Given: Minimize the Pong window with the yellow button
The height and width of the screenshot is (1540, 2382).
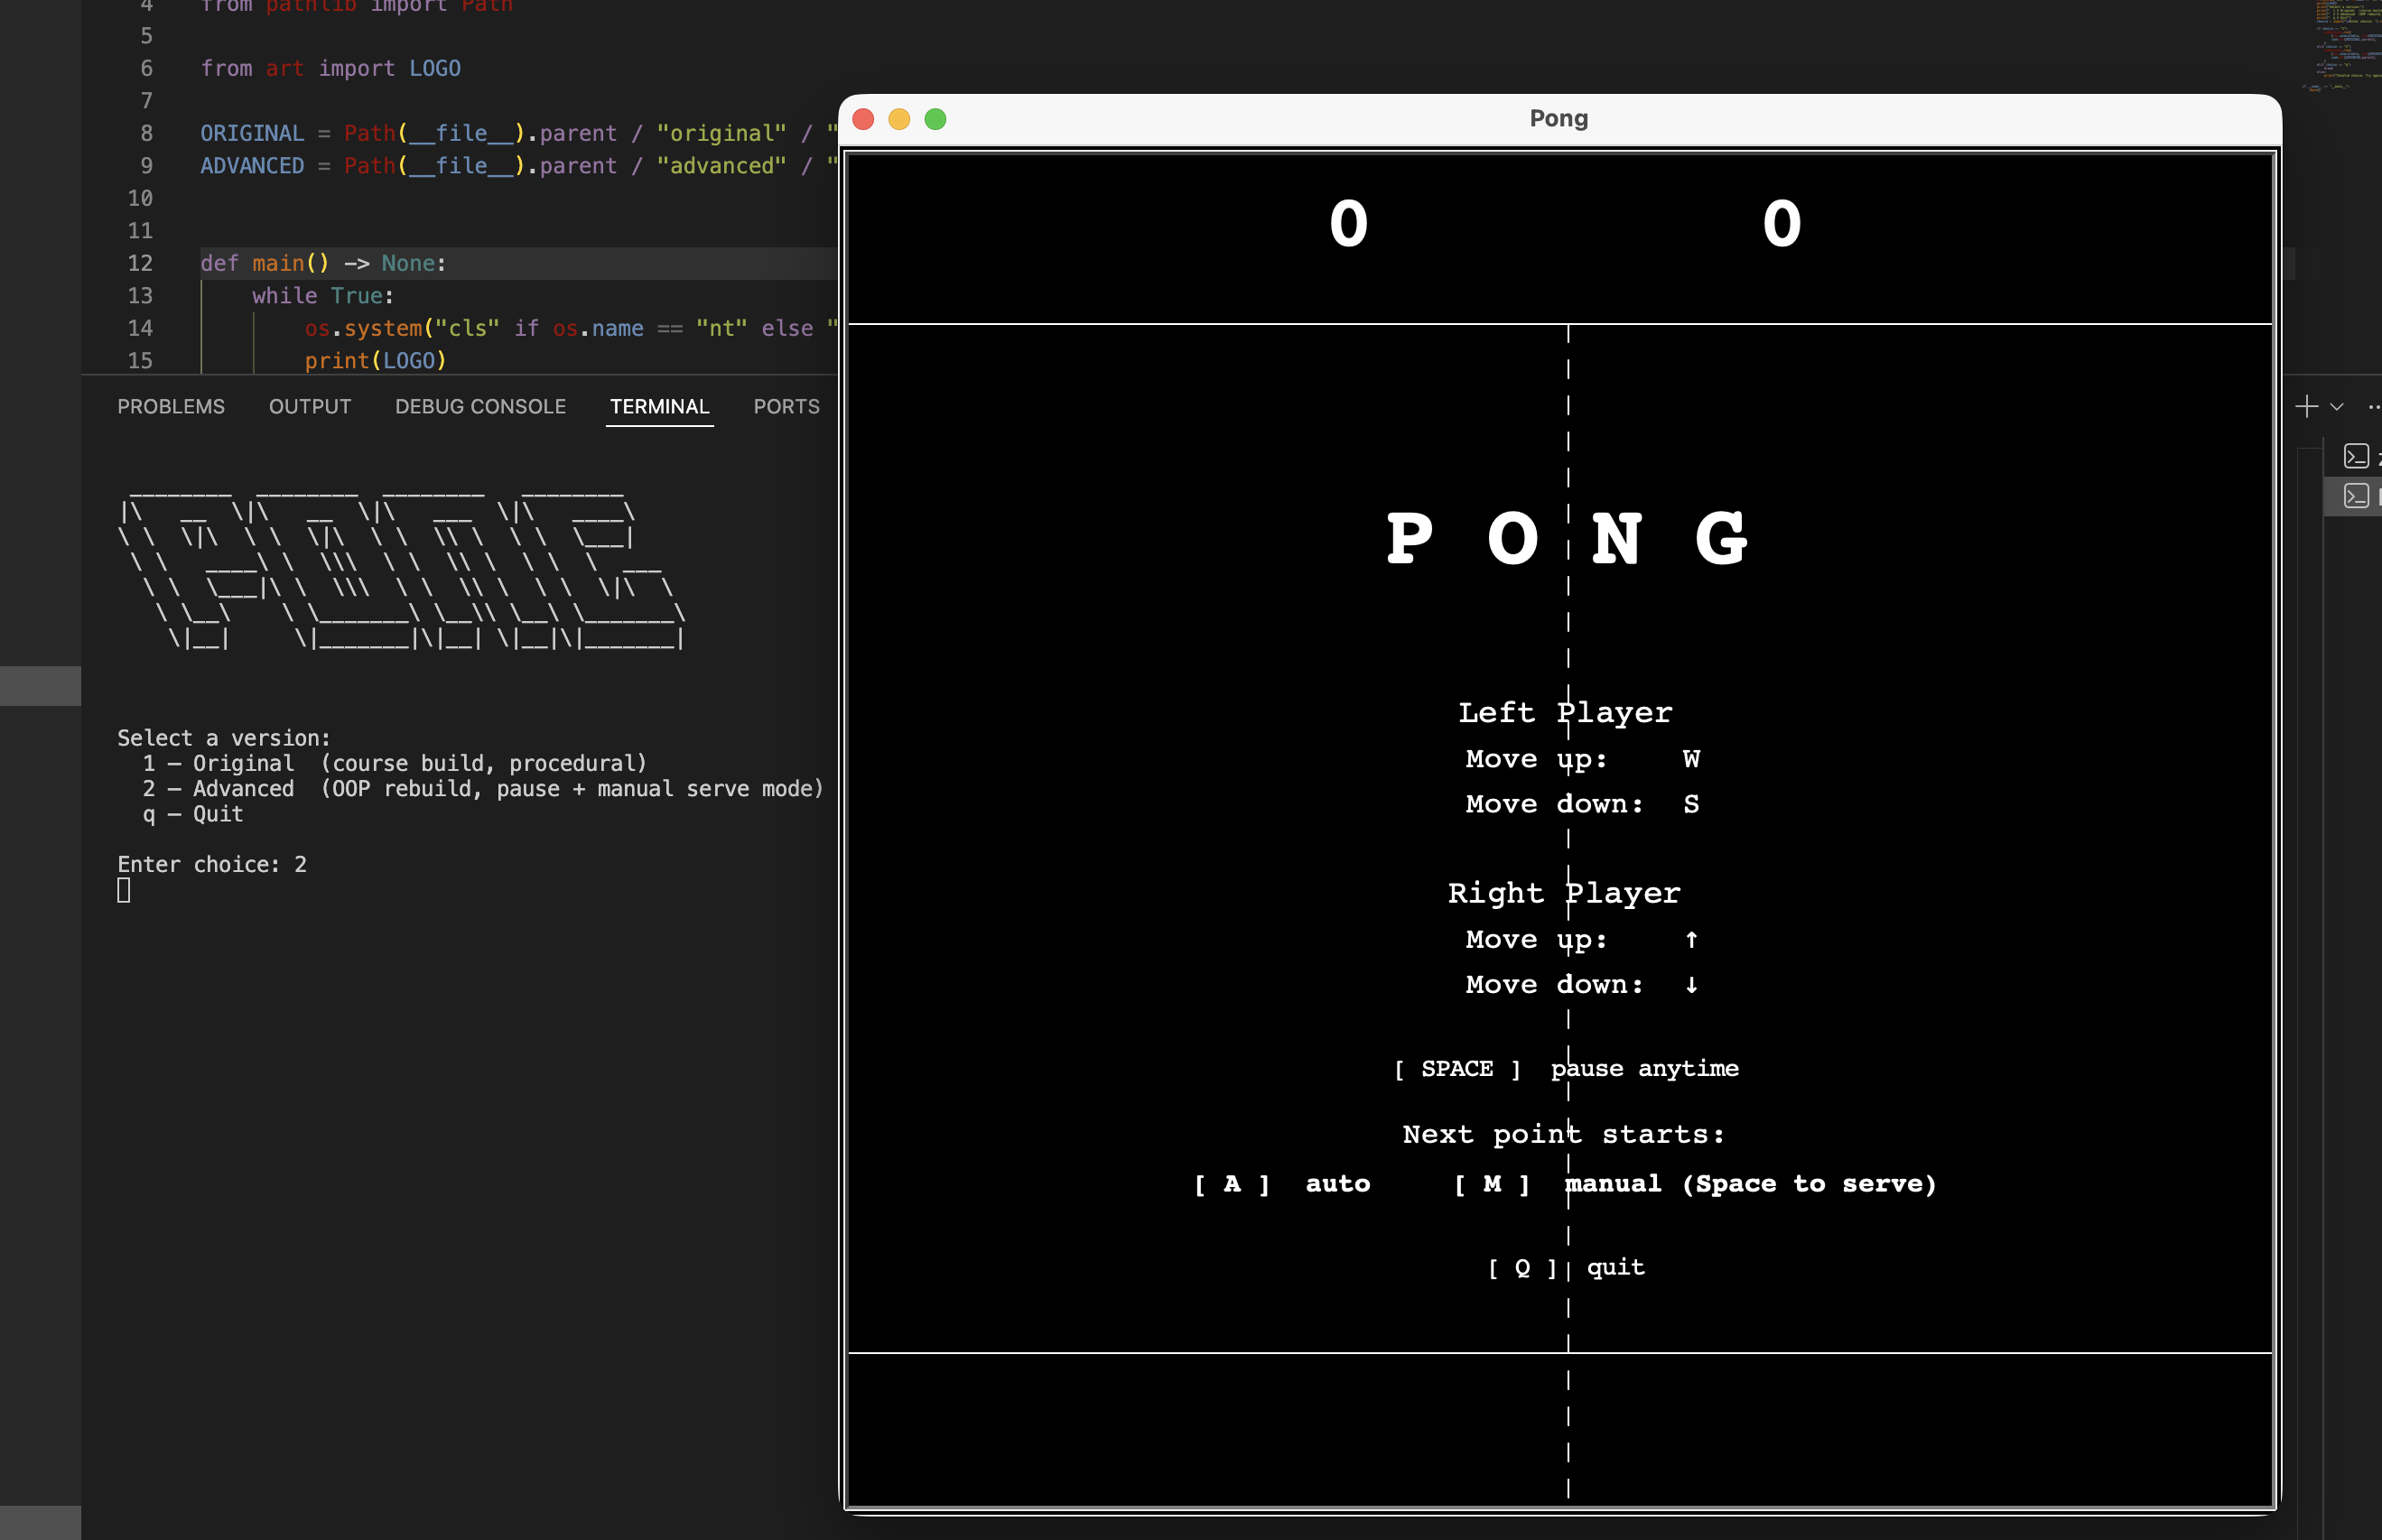Looking at the screenshot, I should click(899, 119).
